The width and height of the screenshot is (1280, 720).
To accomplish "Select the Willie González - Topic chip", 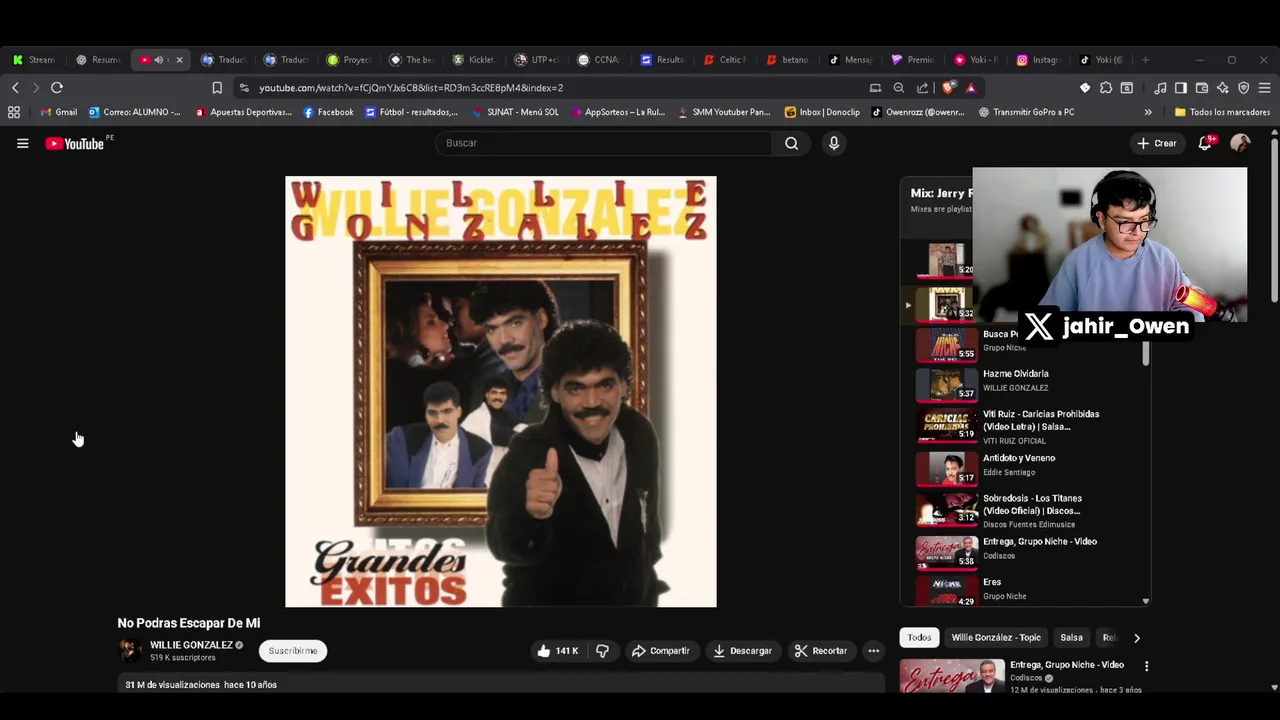I will (996, 638).
